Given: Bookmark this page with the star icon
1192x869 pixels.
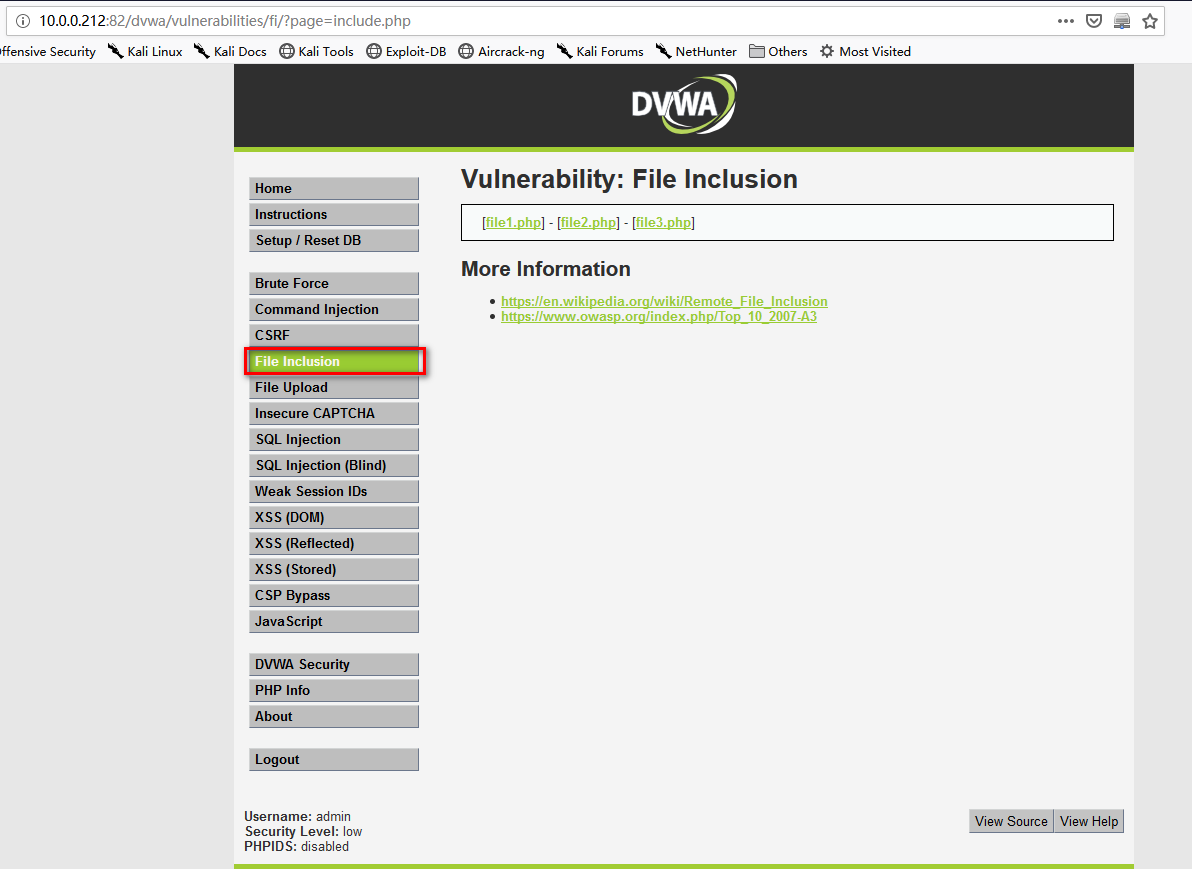Looking at the screenshot, I should point(1150,21).
